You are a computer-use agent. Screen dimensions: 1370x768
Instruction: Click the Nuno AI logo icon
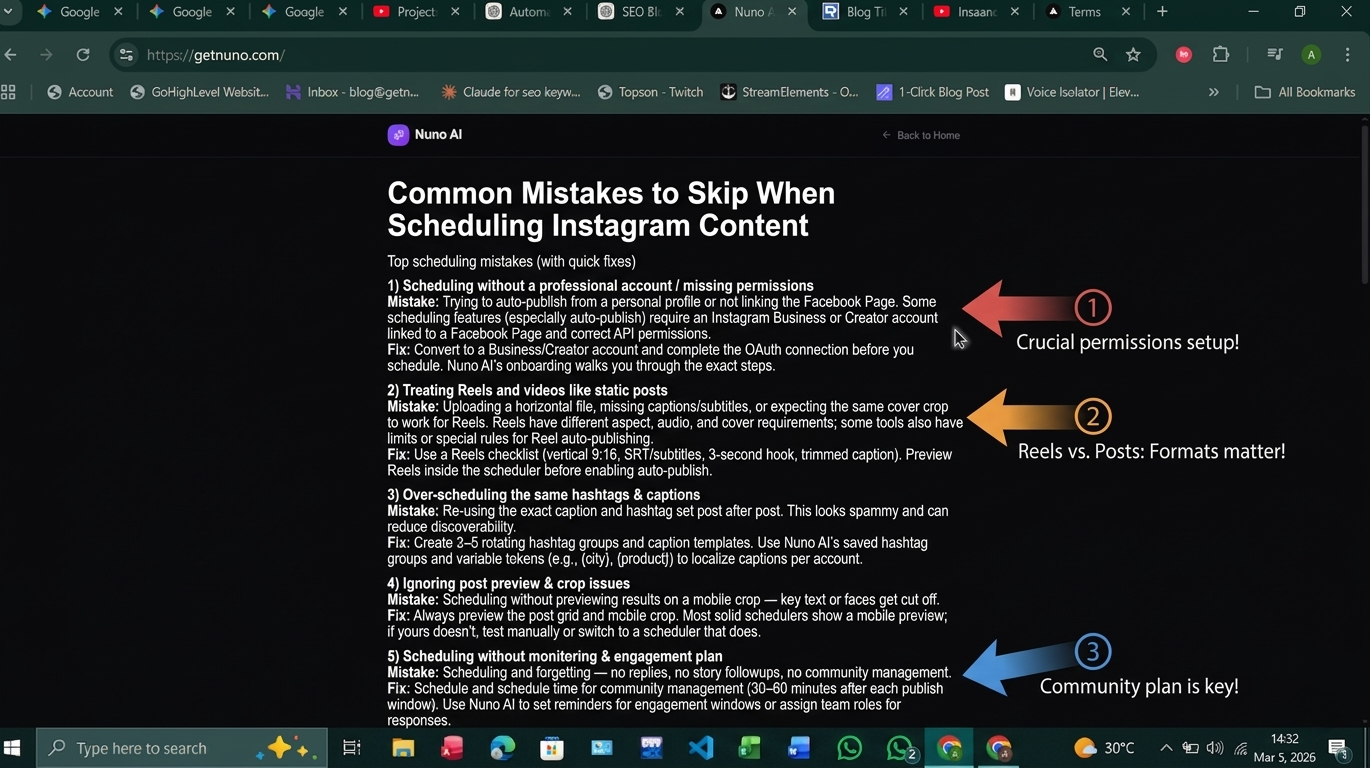click(398, 135)
